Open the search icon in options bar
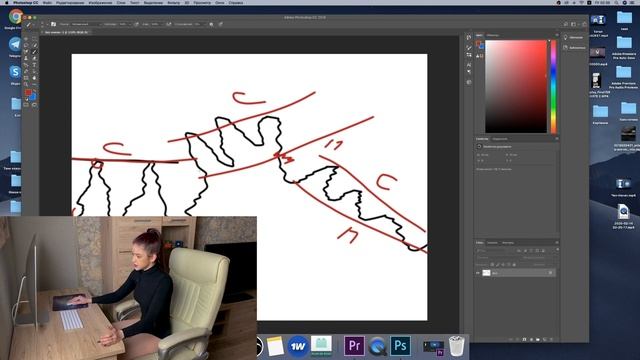This screenshot has height=360, width=640. click(x=566, y=24)
